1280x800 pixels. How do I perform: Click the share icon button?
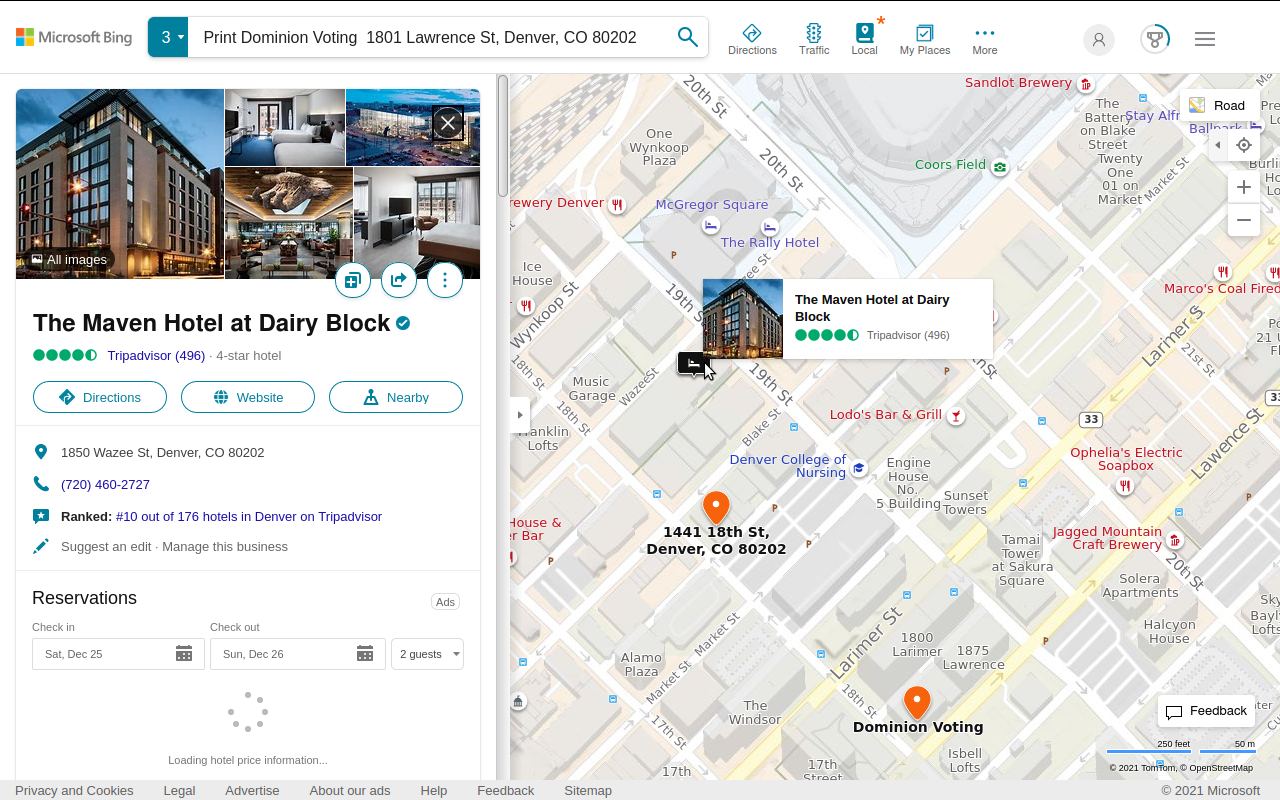[398, 280]
